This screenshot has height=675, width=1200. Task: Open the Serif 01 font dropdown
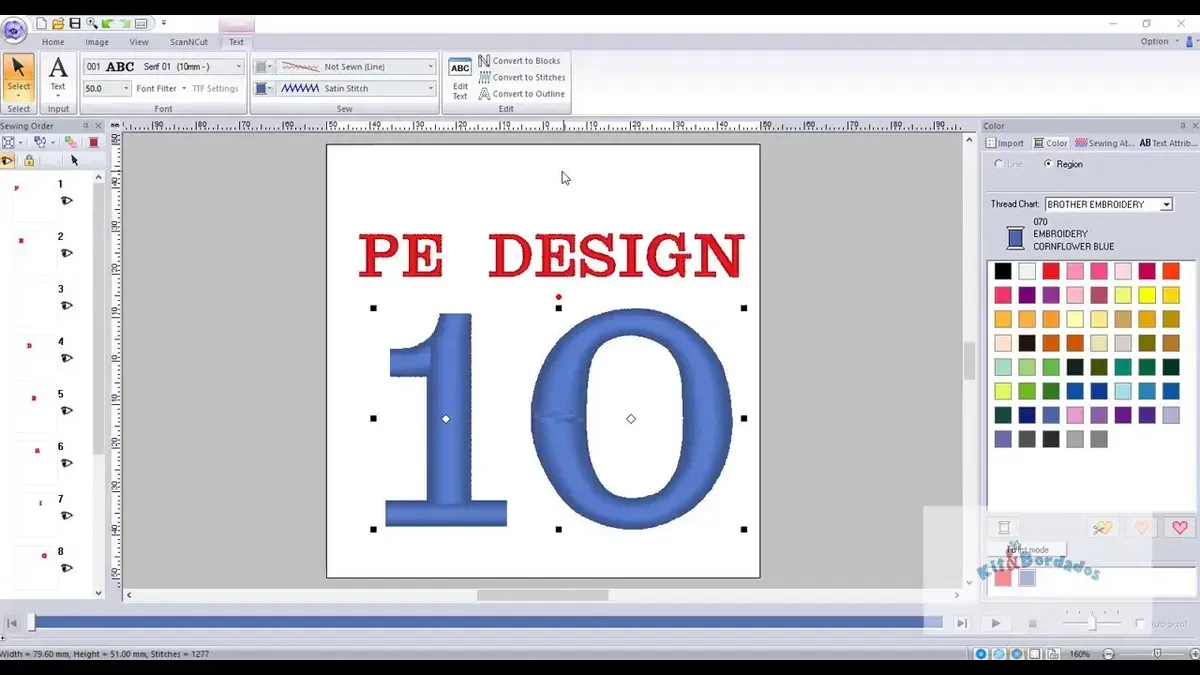tap(238, 67)
